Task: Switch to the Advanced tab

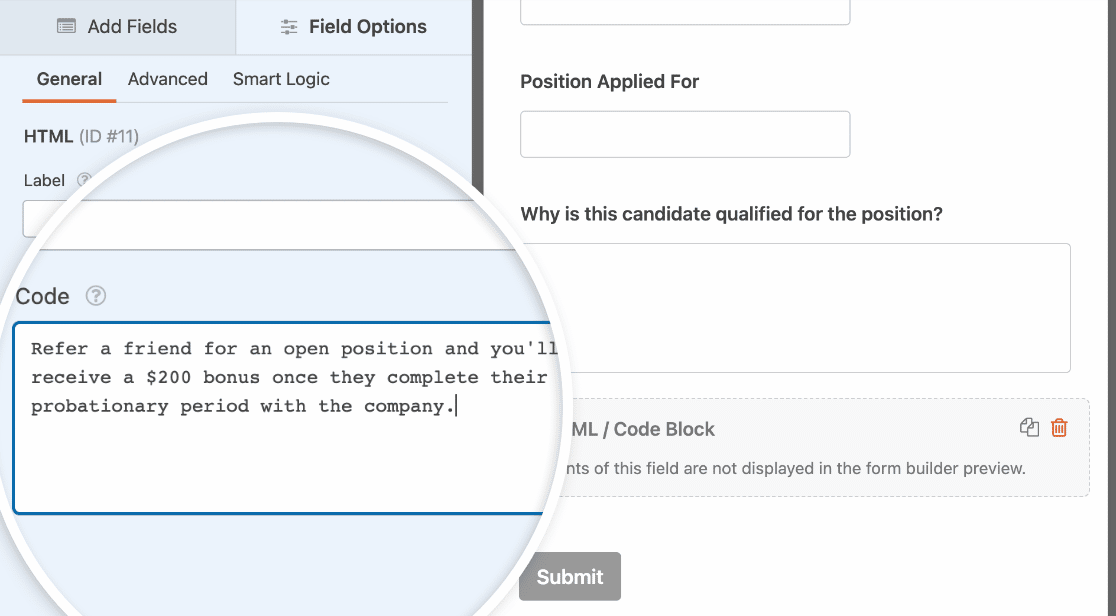Action: pos(167,79)
